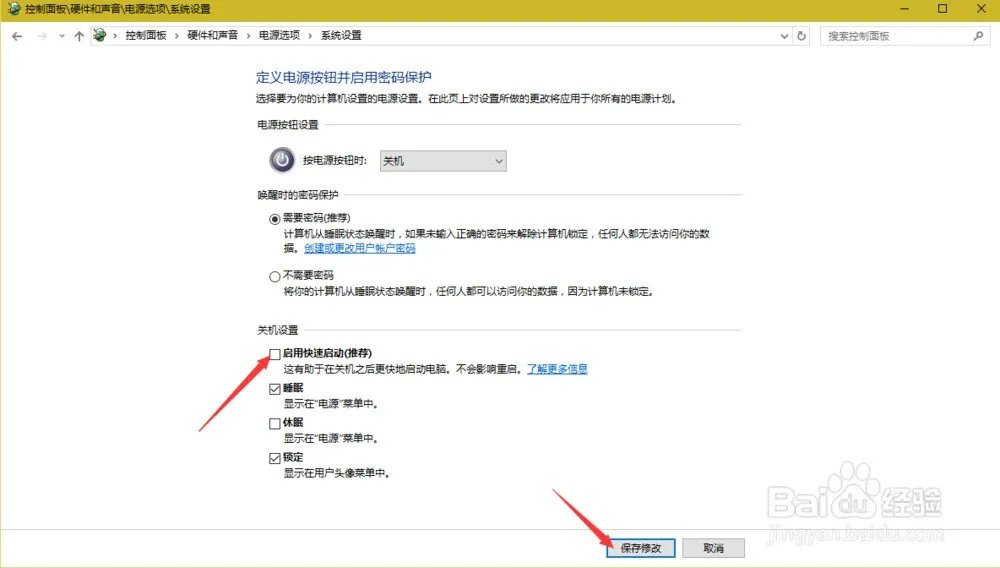1000x568 pixels.
Task: Expand chevron after 电源选项 breadcrumb
Action: coord(310,36)
